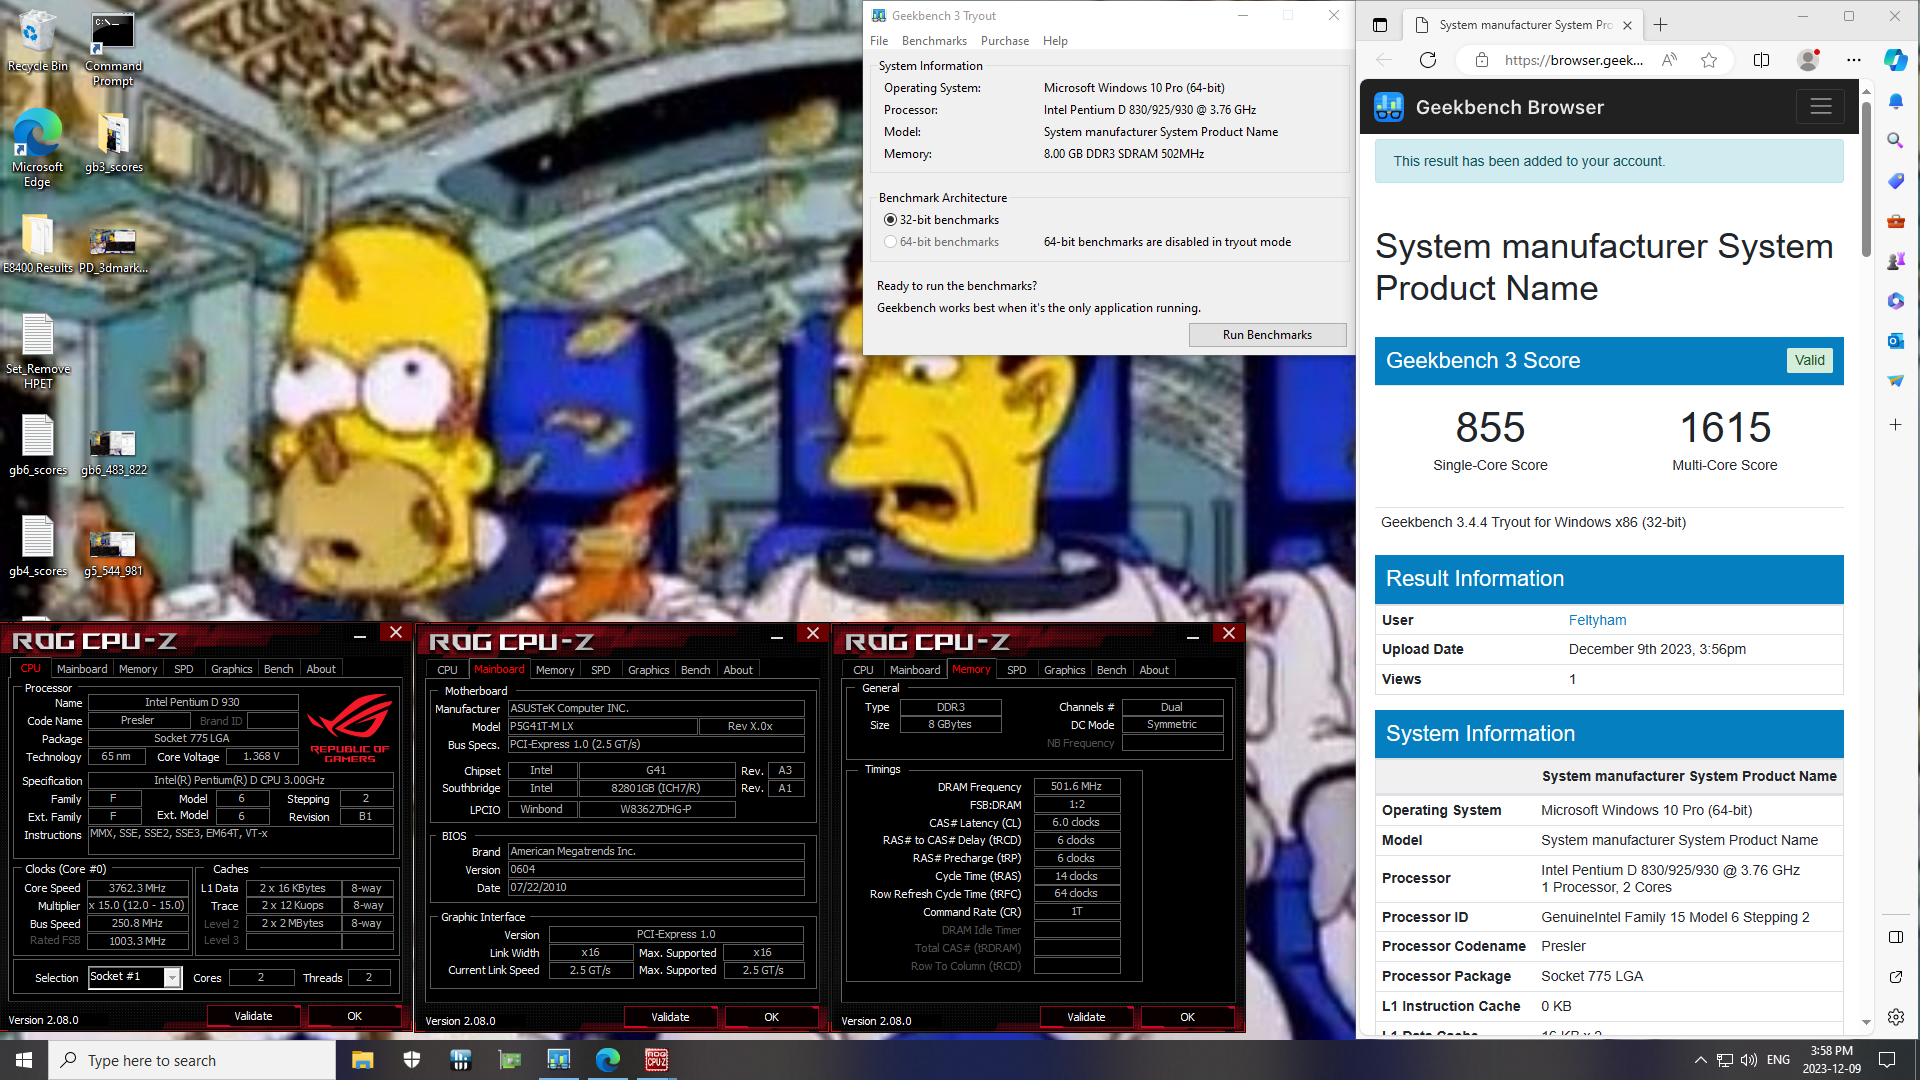
Task: Switch to SPD tab in first CPU-Z window
Action: point(184,669)
